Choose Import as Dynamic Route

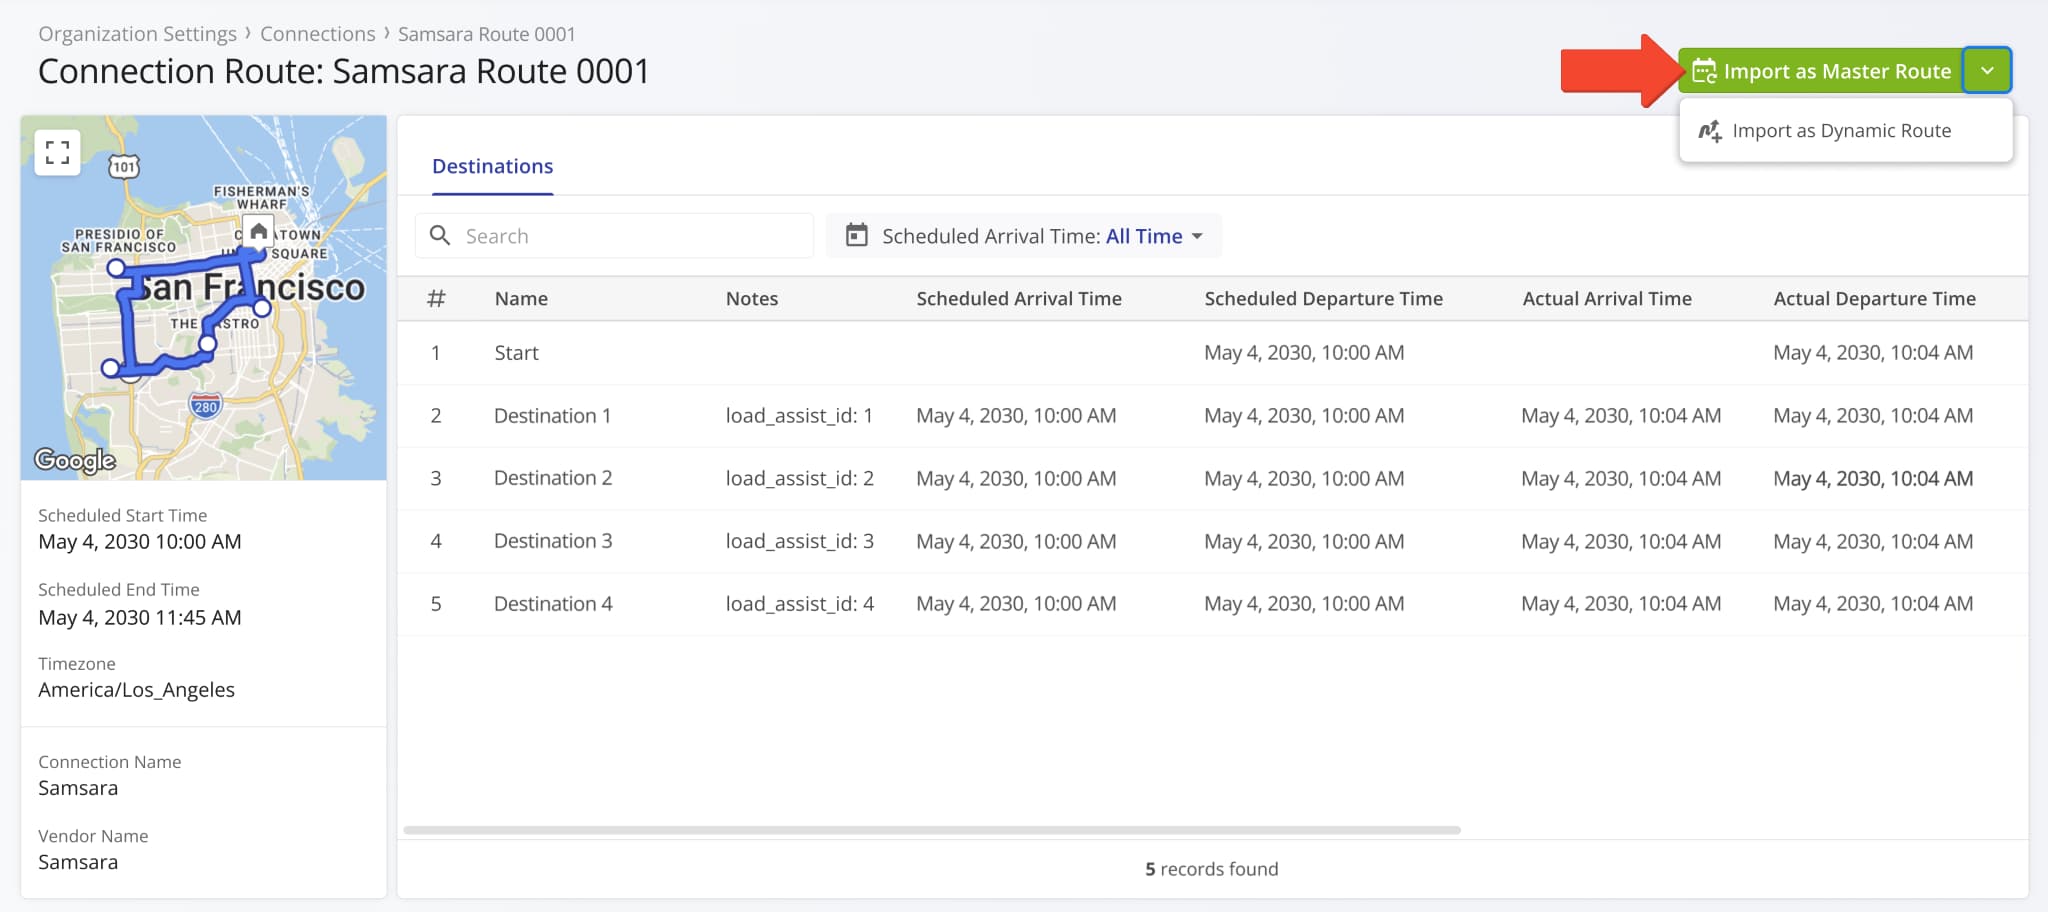1842,130
